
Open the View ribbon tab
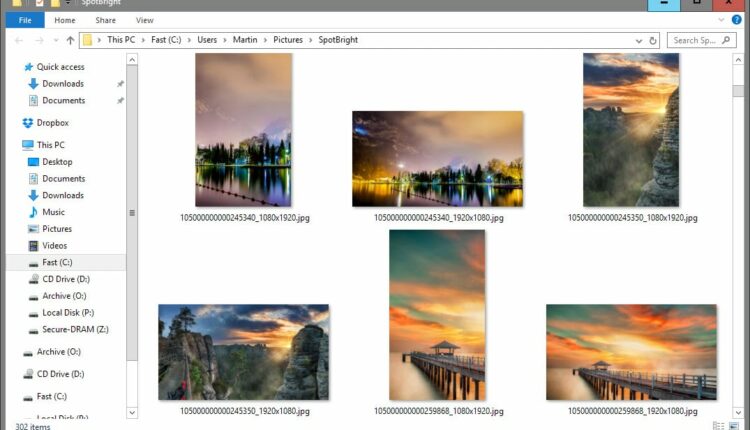(144, 20)
